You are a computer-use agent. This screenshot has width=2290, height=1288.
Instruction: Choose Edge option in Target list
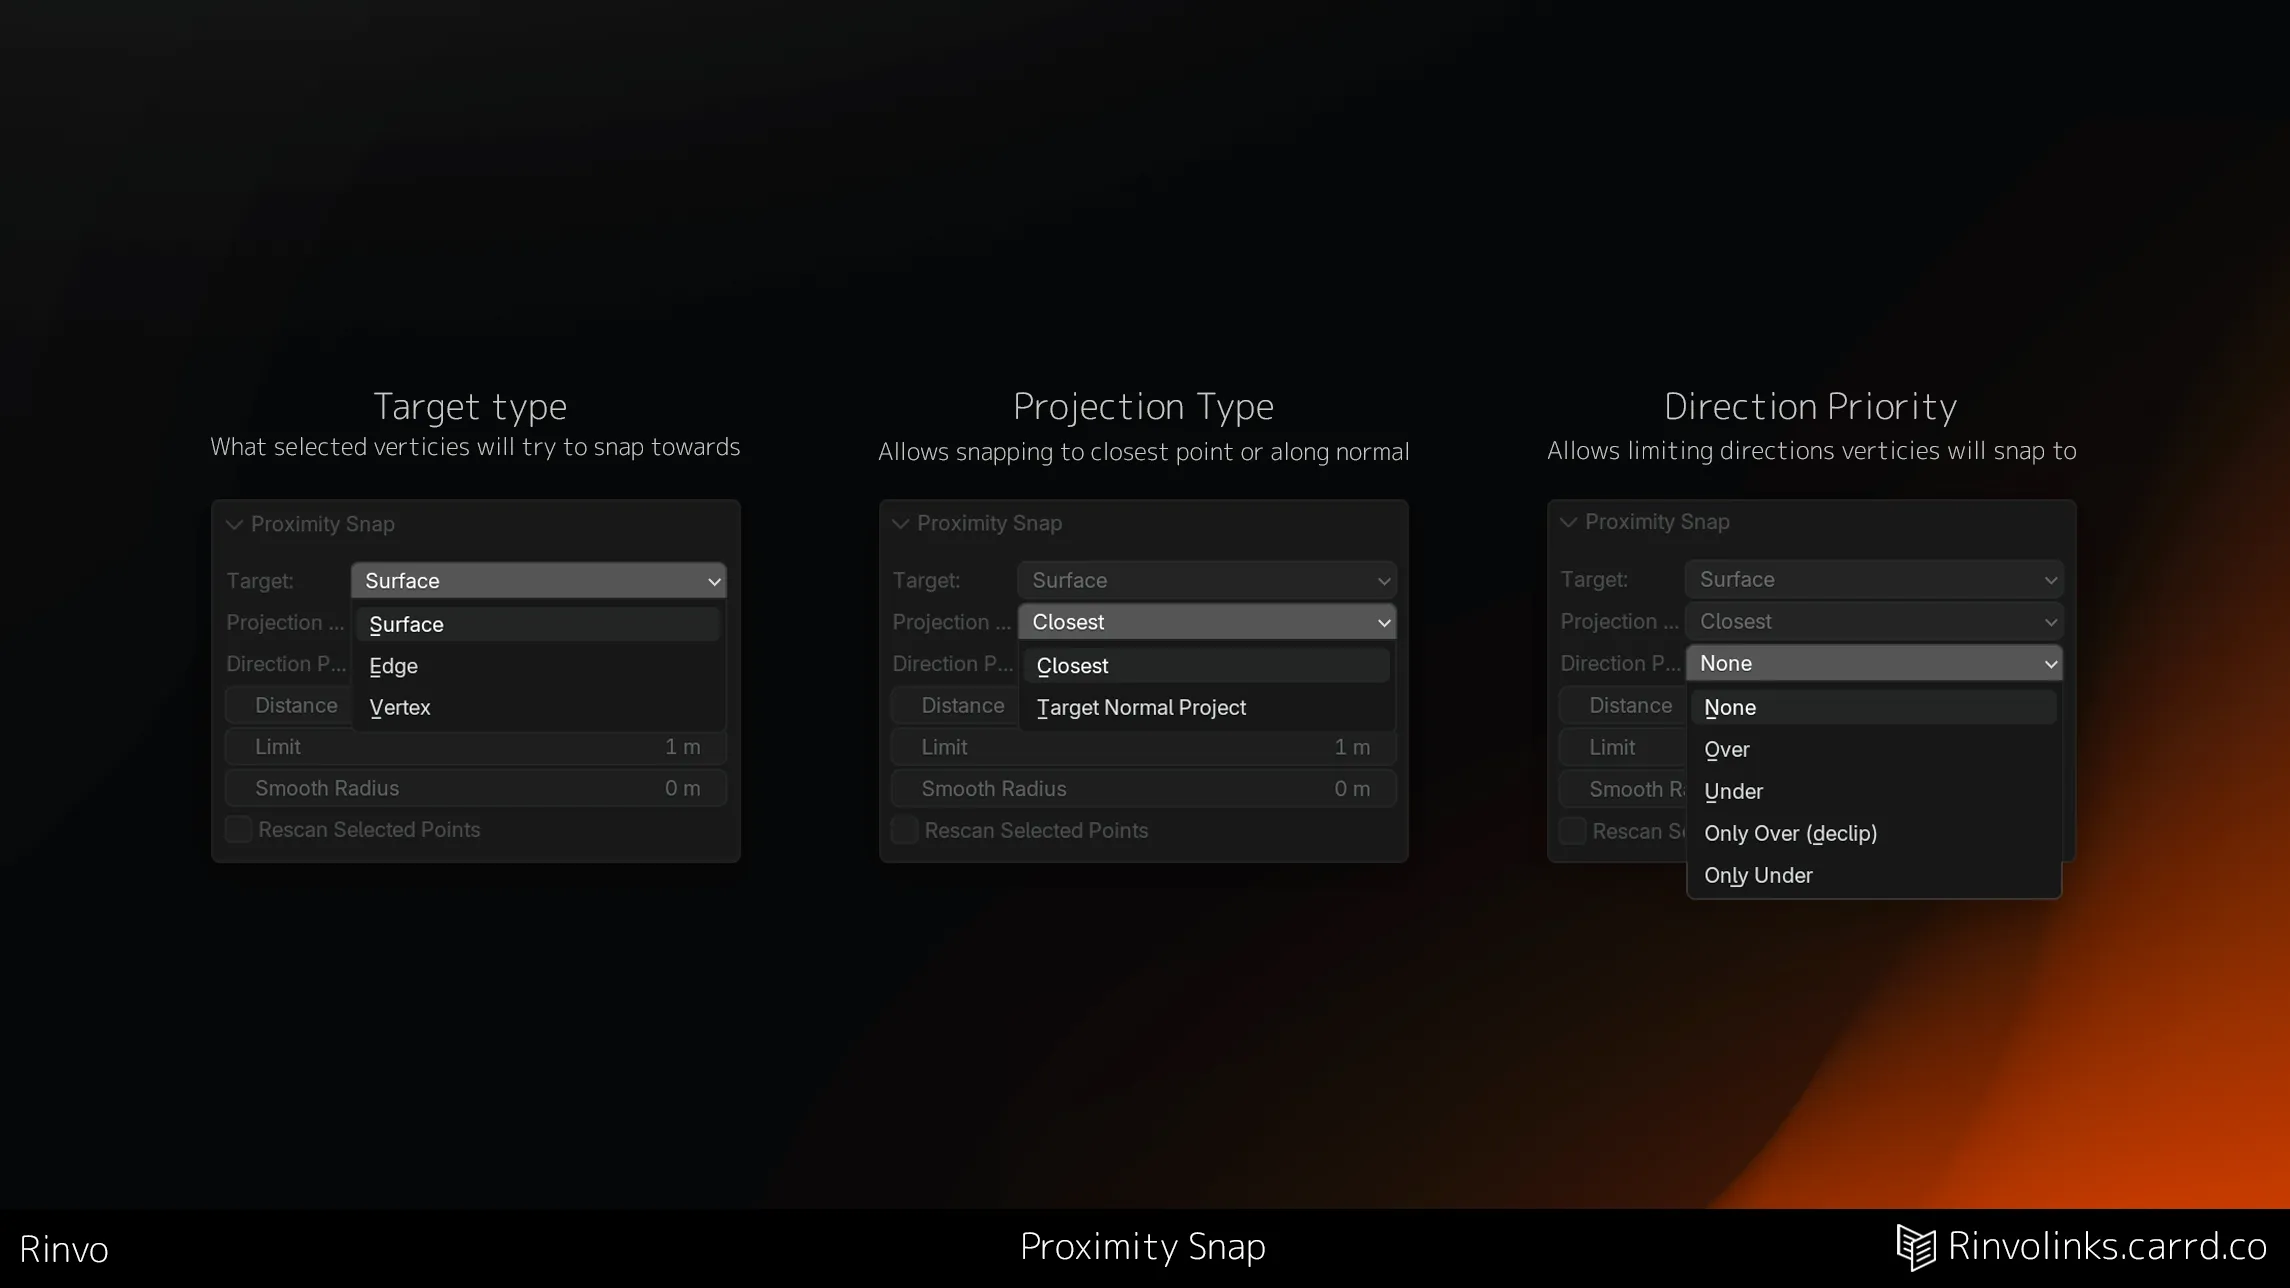click(538, 666)
